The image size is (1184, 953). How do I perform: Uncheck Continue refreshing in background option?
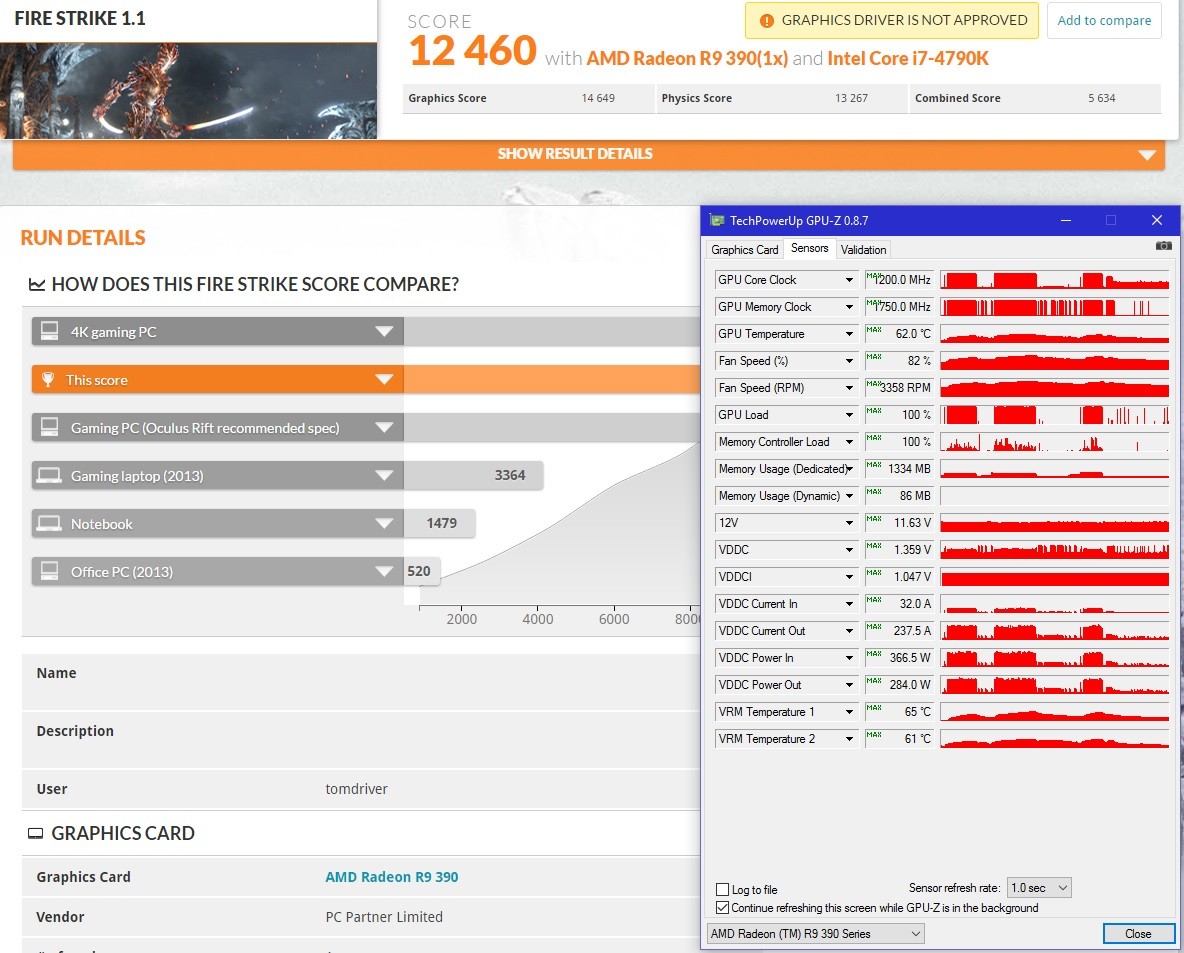[723, 908]
